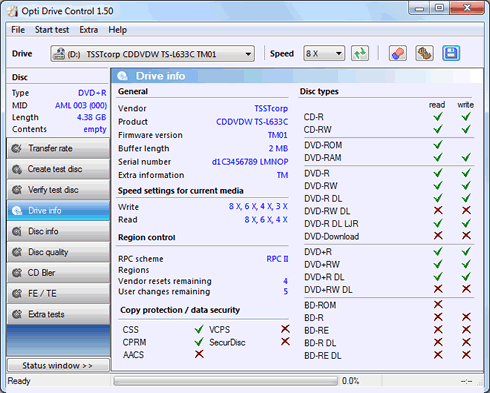Viewport: 490px width, 393px height.
Task: Click the TSSTcorp vendor value
Action: click(x=271, y=109)
